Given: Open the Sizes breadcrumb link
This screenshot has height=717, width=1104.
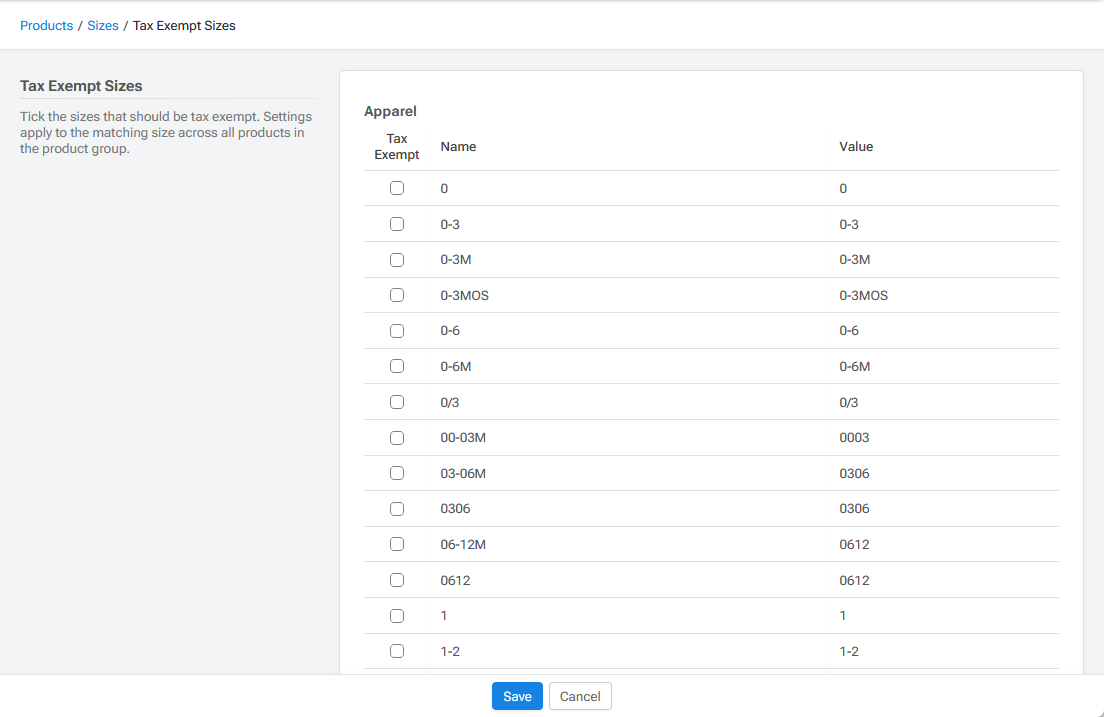Looking at the screenshot, I should pos(103,25).
